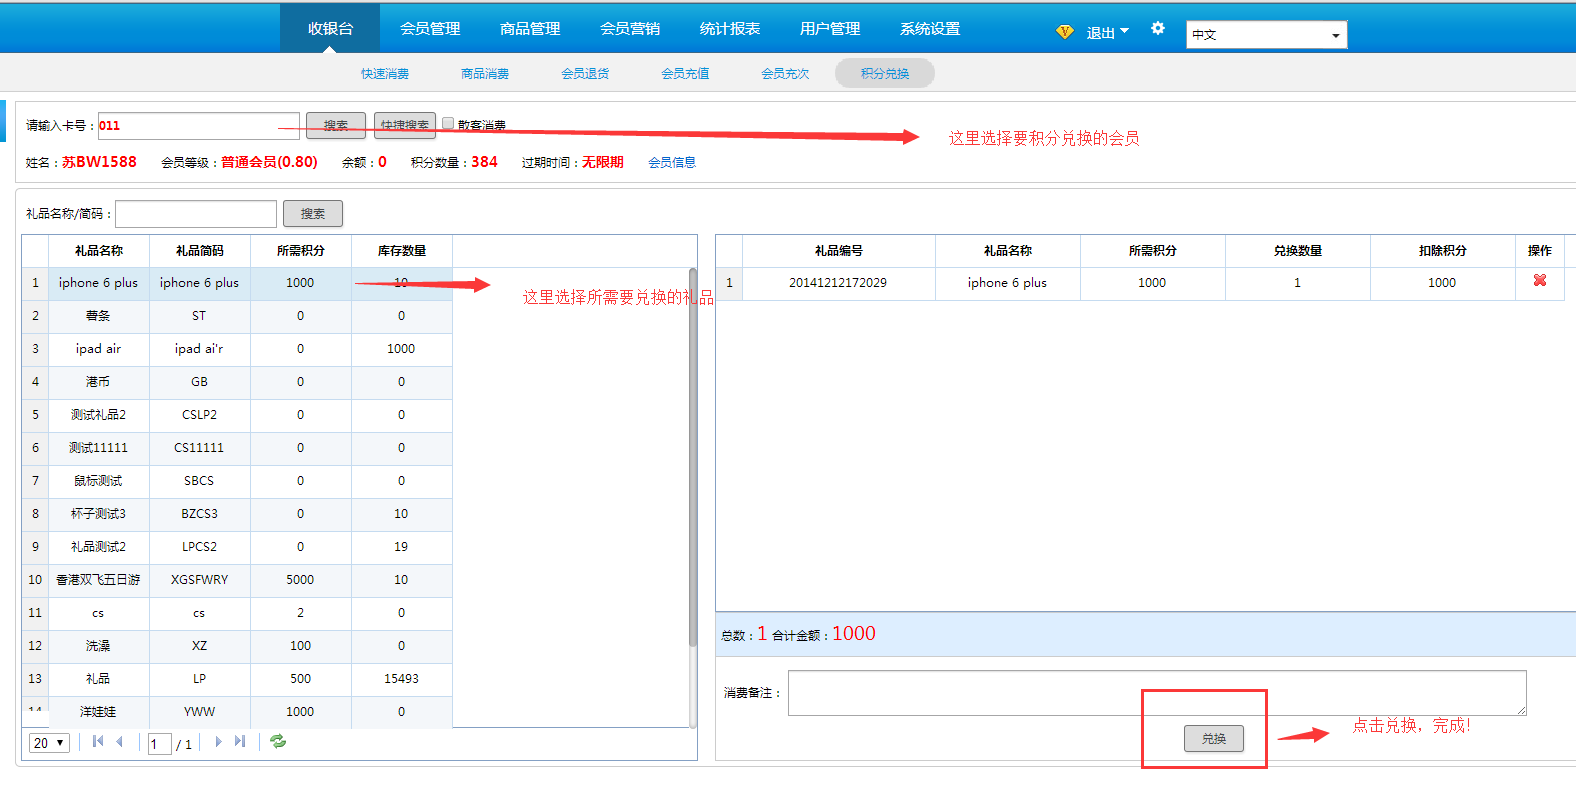Open the 会员信息 link

(x=672, y=163)
